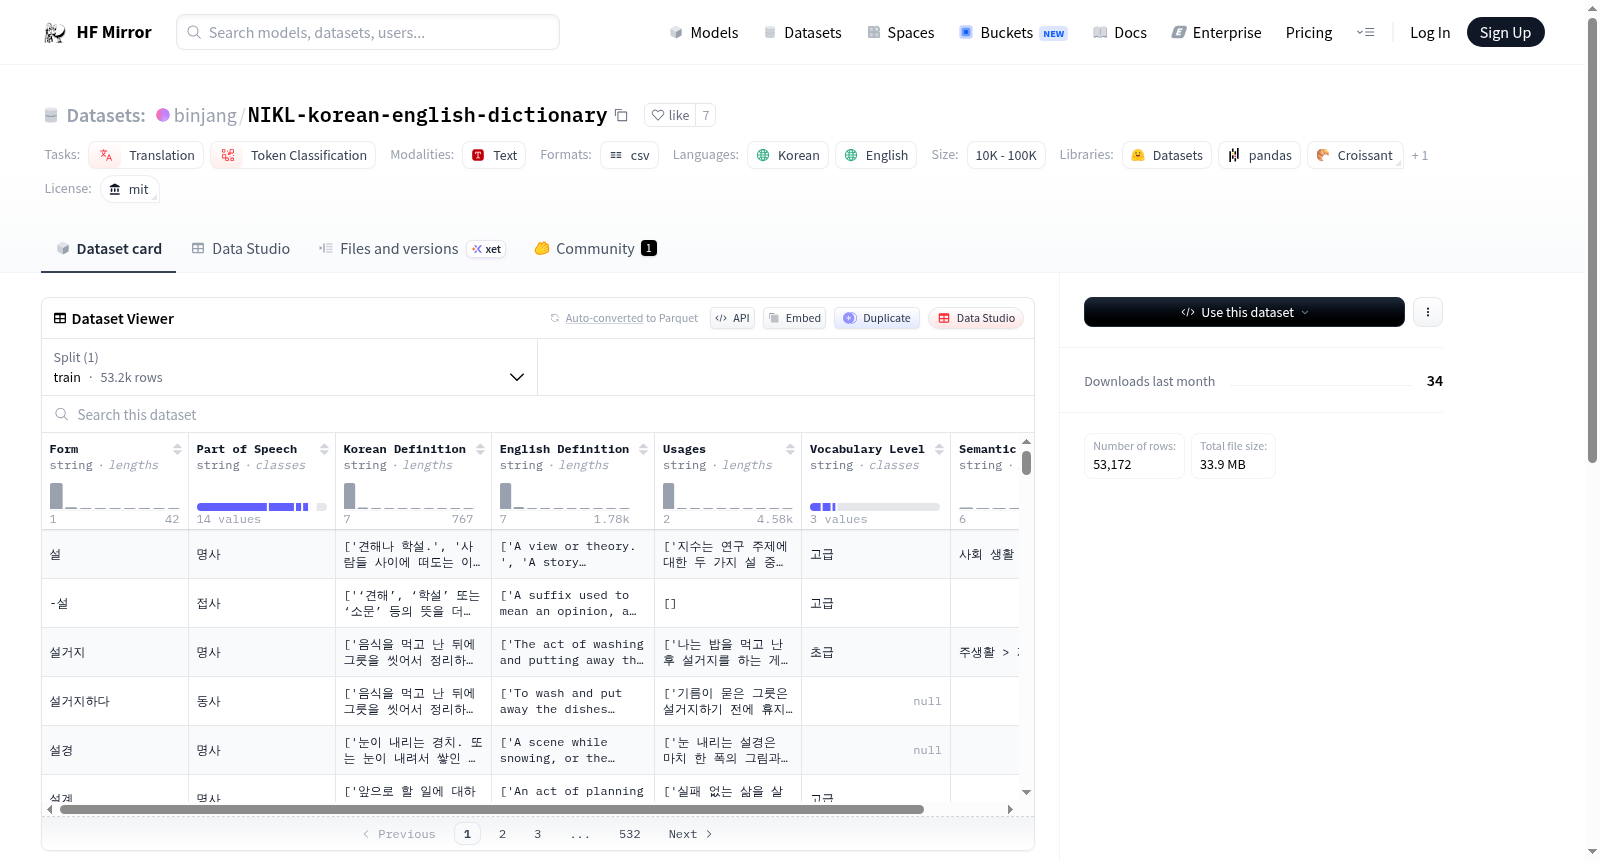The image size is (1600, 861).
Task: Open the binjang user profile link
Action: 205,115
